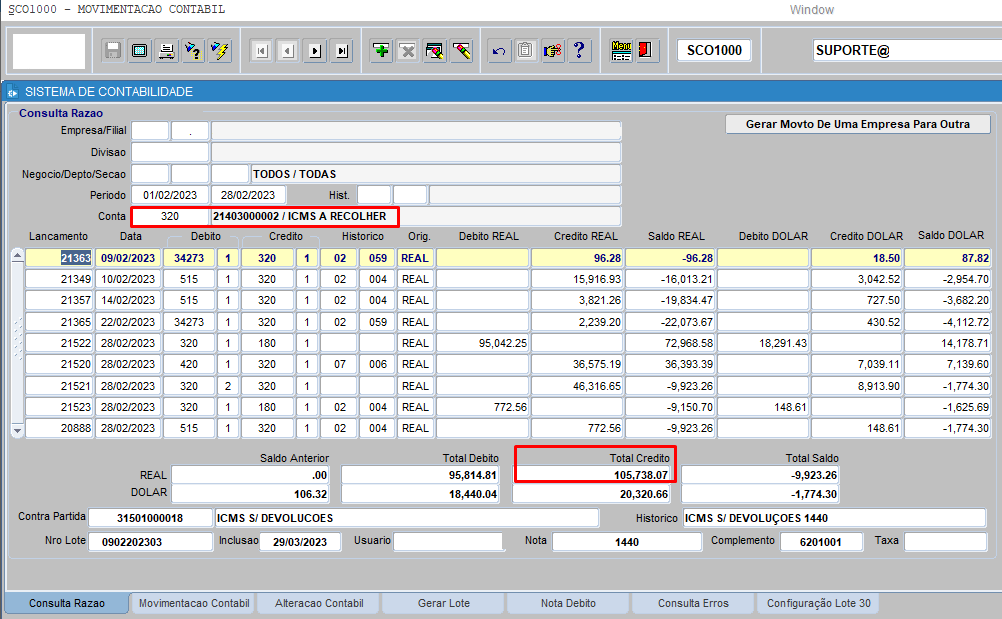Select lancamento 20888 row
This screenshot has width=1002, height=619.
point(59,428)
